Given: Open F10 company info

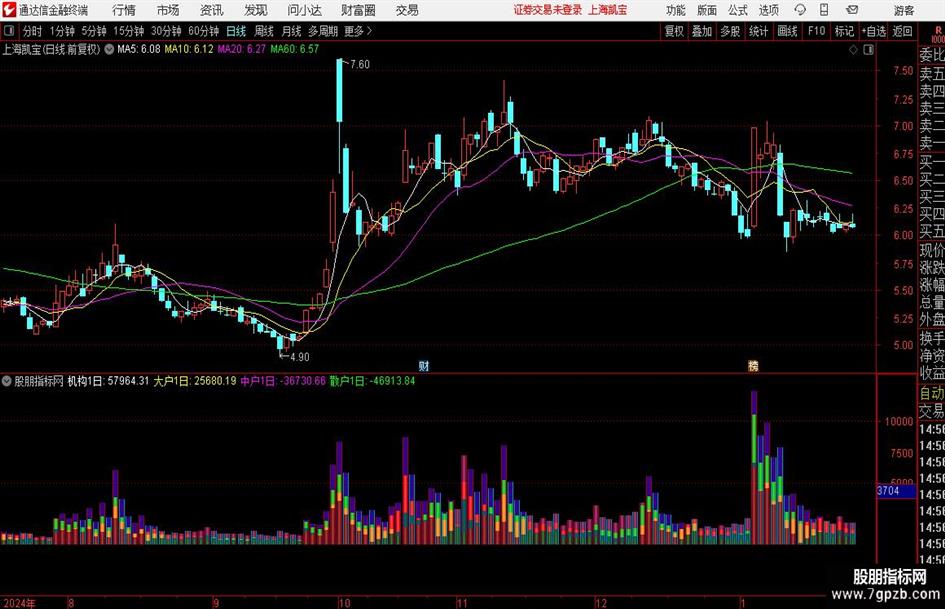Looking at the screenshot, I should (817, 31).
